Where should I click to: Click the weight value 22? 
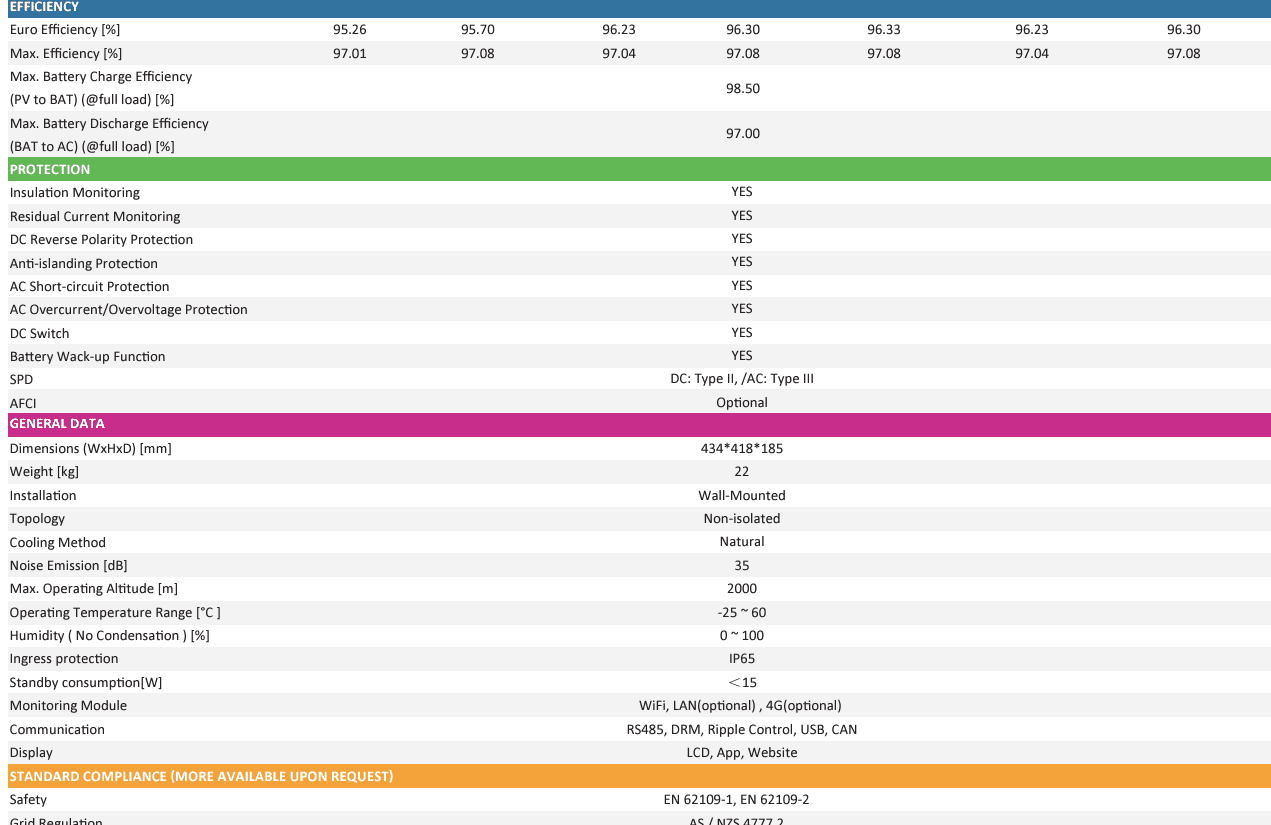[742, 471]
